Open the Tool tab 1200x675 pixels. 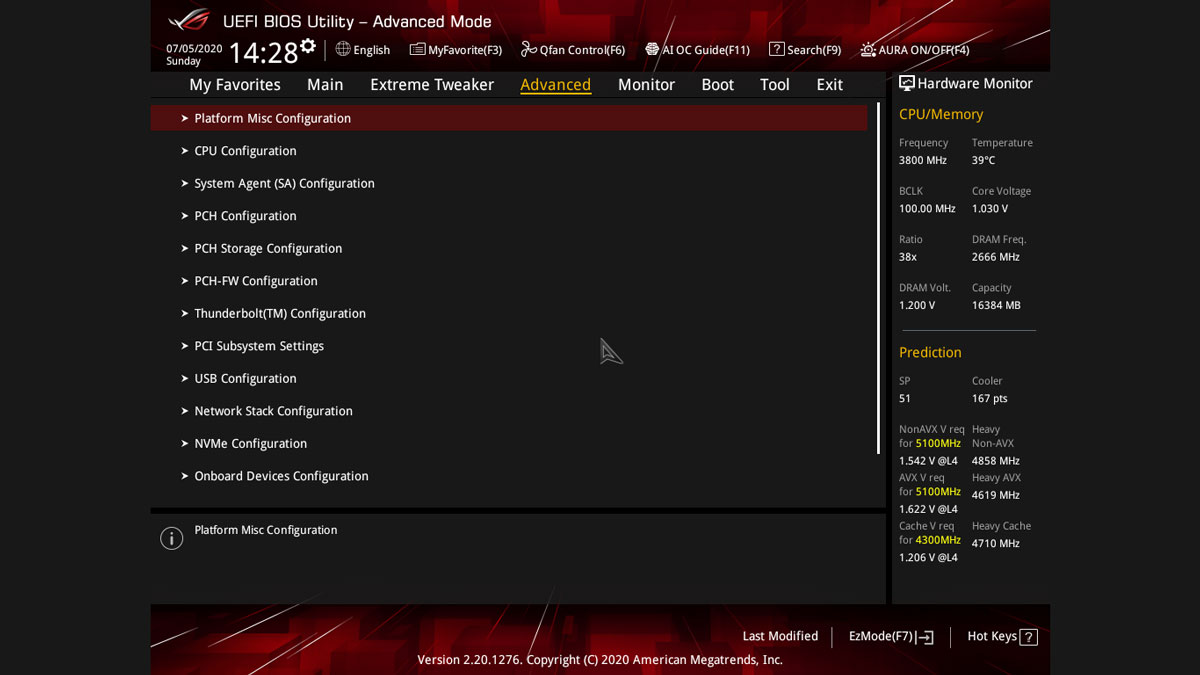click(x=775, y=85)
